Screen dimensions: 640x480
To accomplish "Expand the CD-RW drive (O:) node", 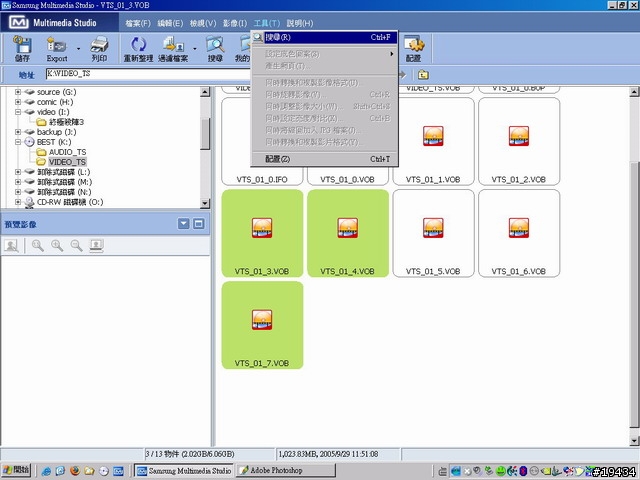I will pos(18,202).
